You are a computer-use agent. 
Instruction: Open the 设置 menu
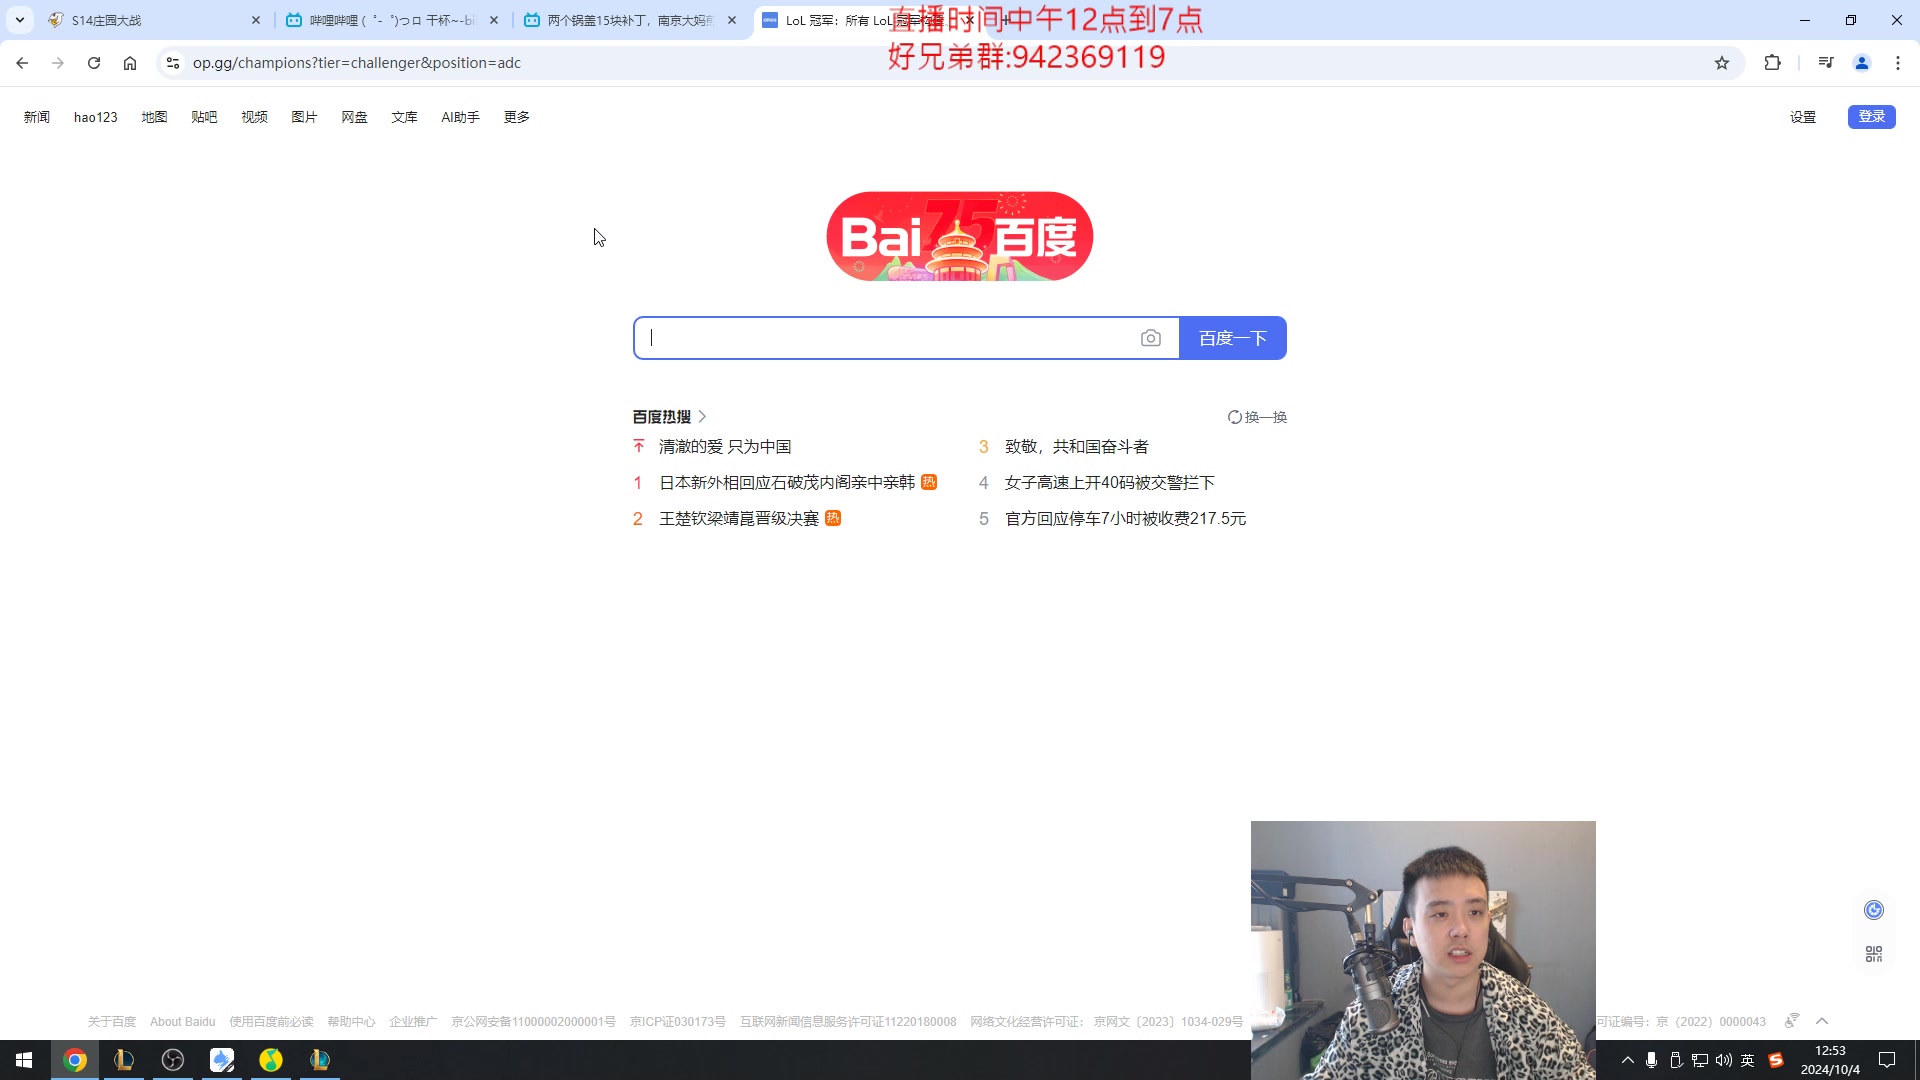click(x=1803, y=117)
